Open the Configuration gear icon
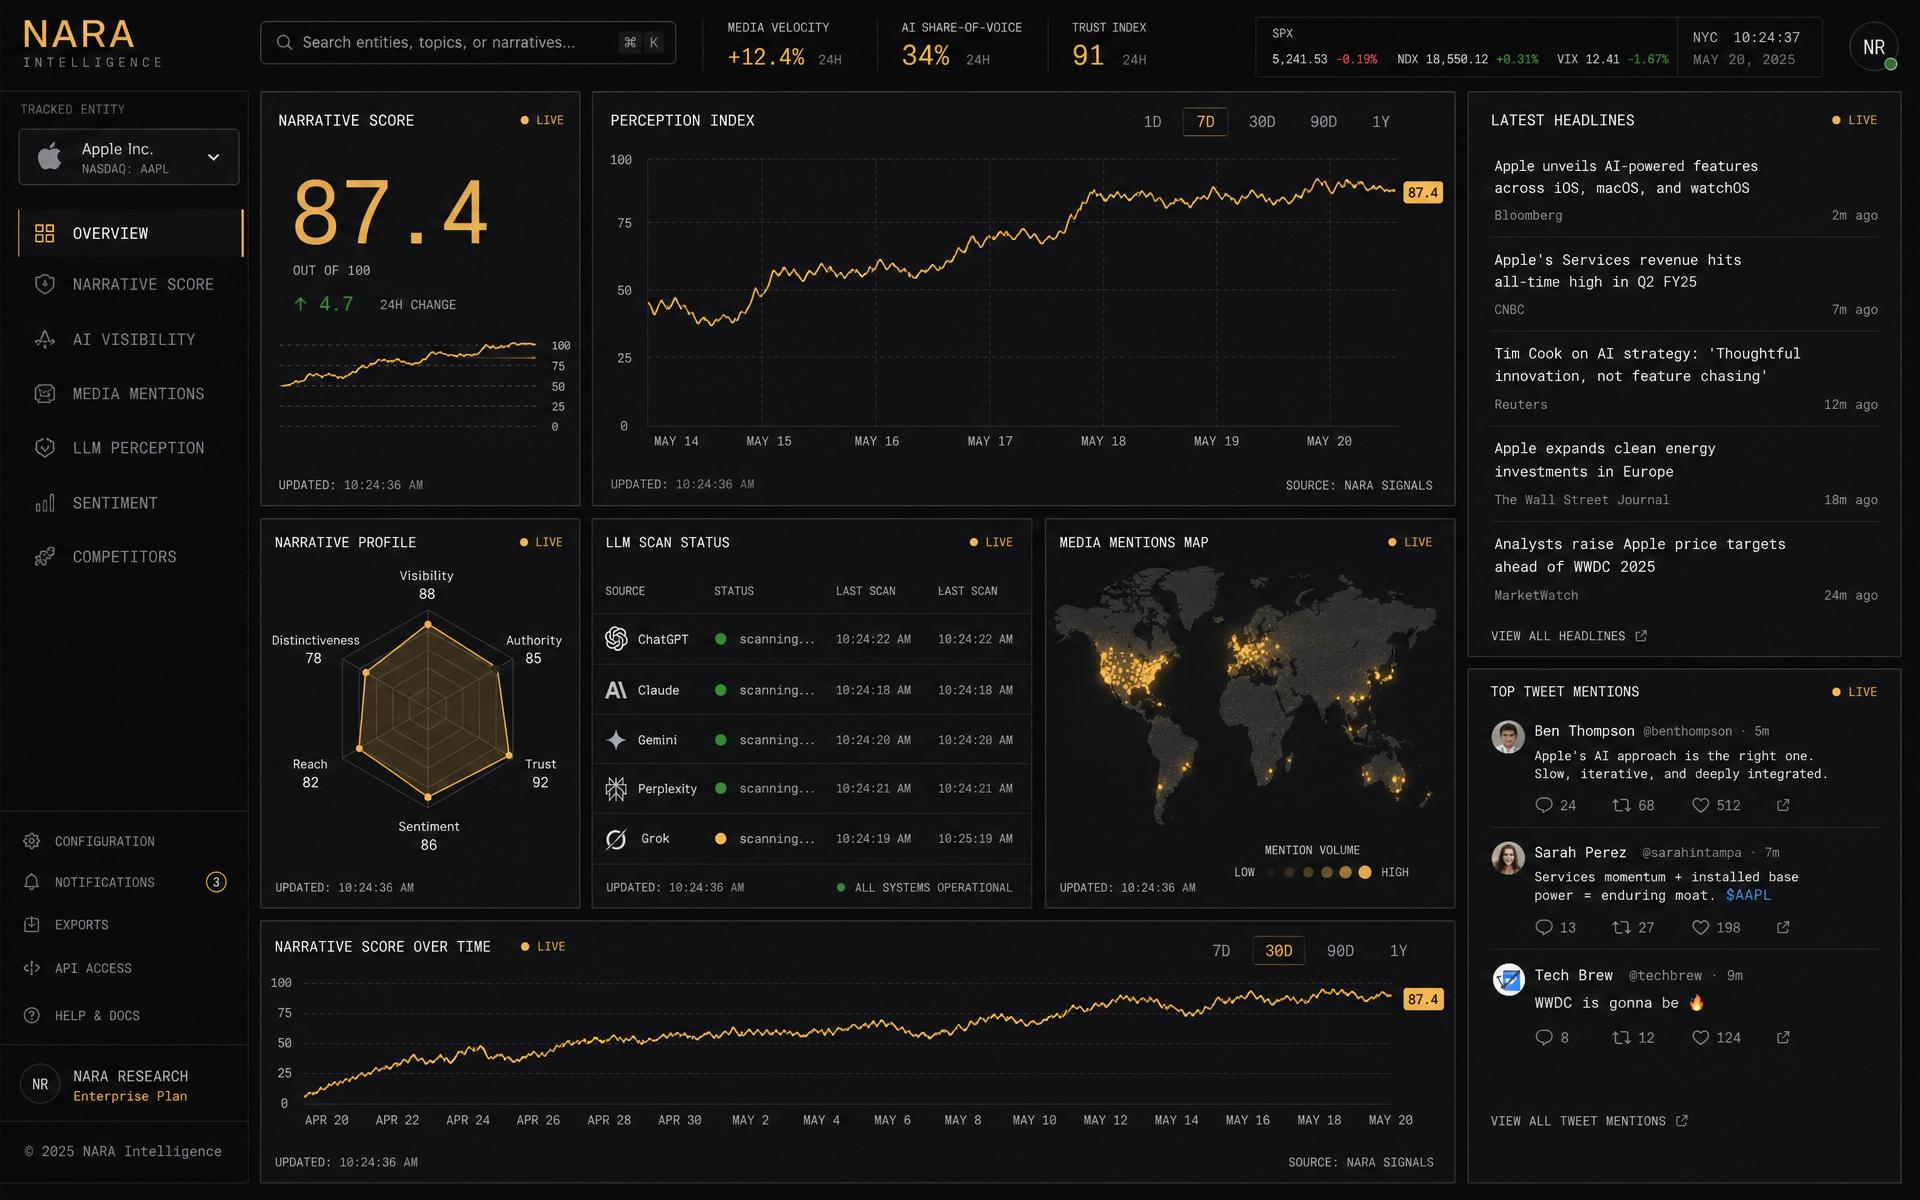Viewport: 1920px width, 1200px height. point(32,841)
